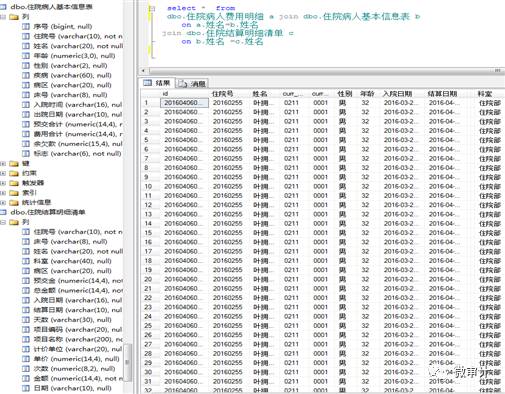This screenshot has width=505, height=394.
Task: Switch to the 消息 tab
Action: pyautogui.click(x=192, y=84)
